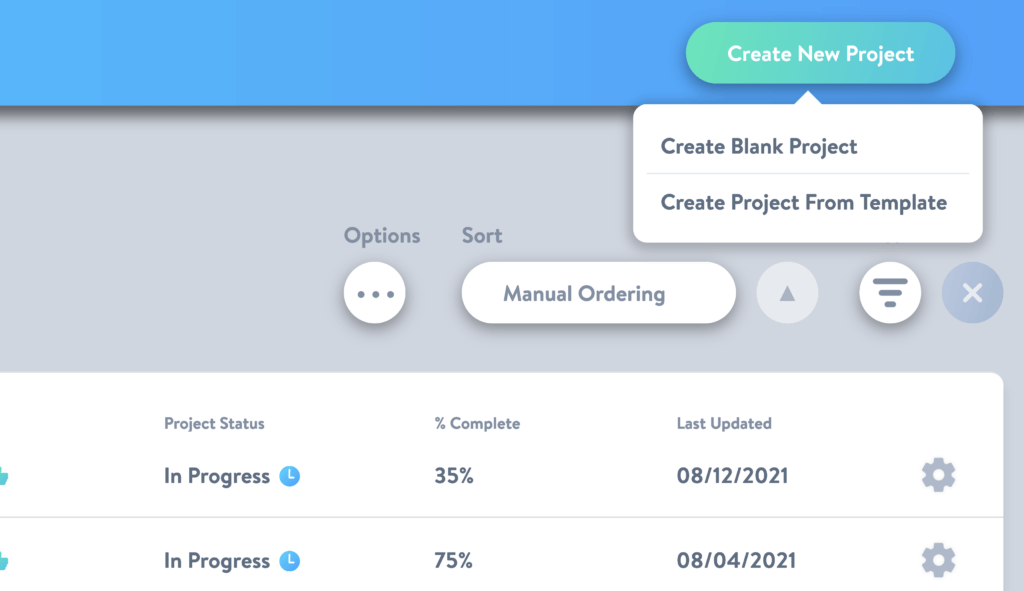Open settings gear for 75% project

pyautogui.click(x=938, y=560)
